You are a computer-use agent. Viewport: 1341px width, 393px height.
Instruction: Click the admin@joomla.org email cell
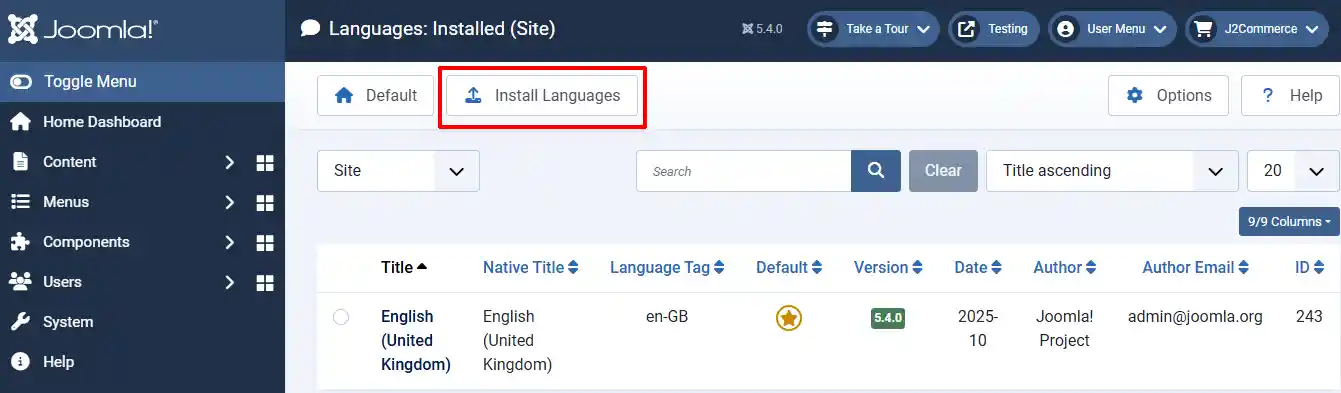[1195, 317]
